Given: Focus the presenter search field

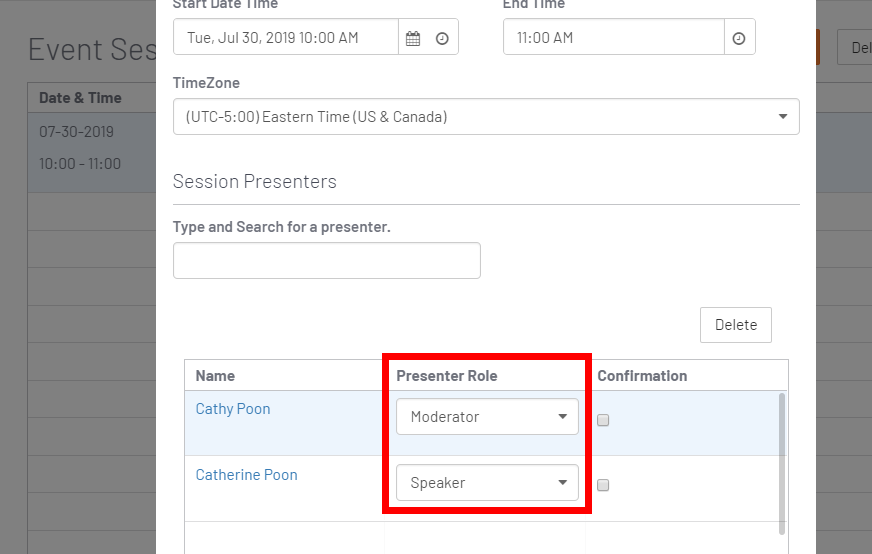Looking at the screenshot, I should click(x=326, y=260).
